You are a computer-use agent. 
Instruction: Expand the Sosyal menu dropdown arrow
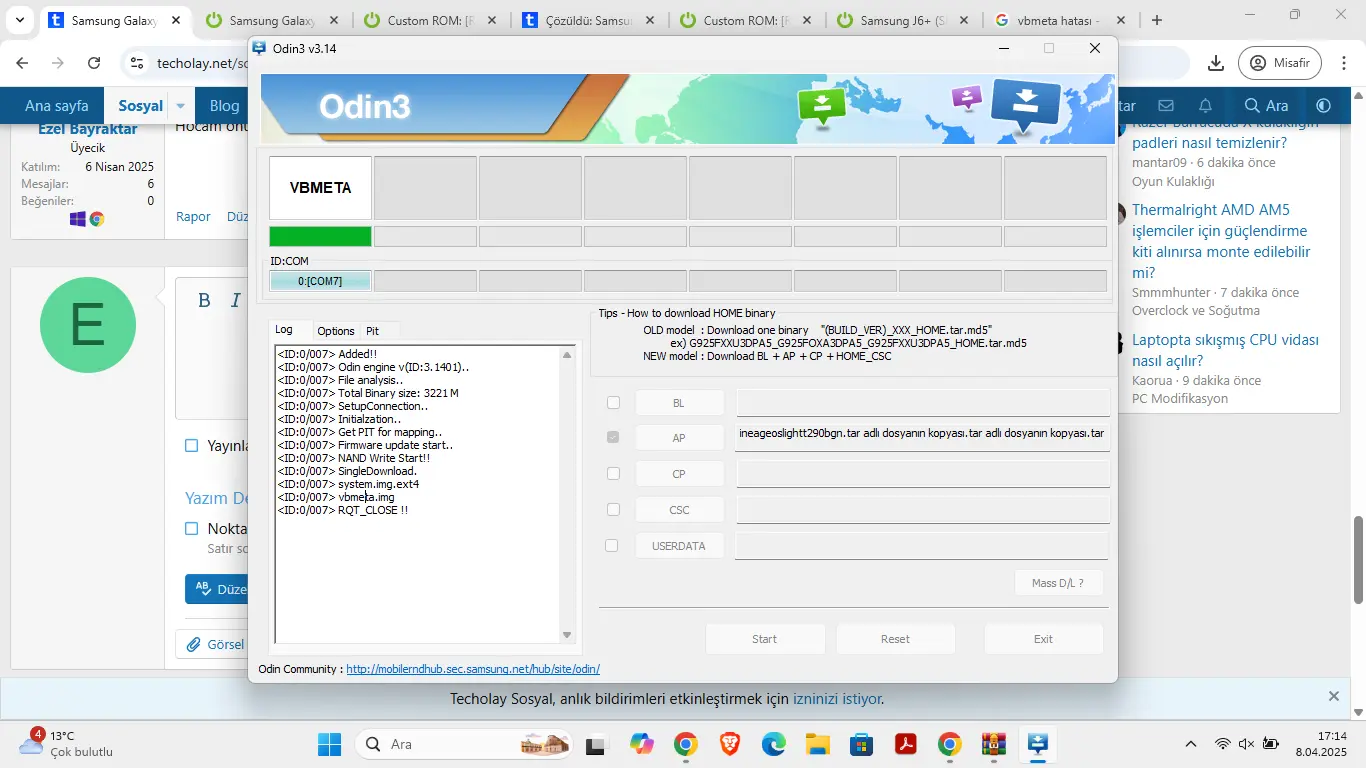click(x=181, y=105)
